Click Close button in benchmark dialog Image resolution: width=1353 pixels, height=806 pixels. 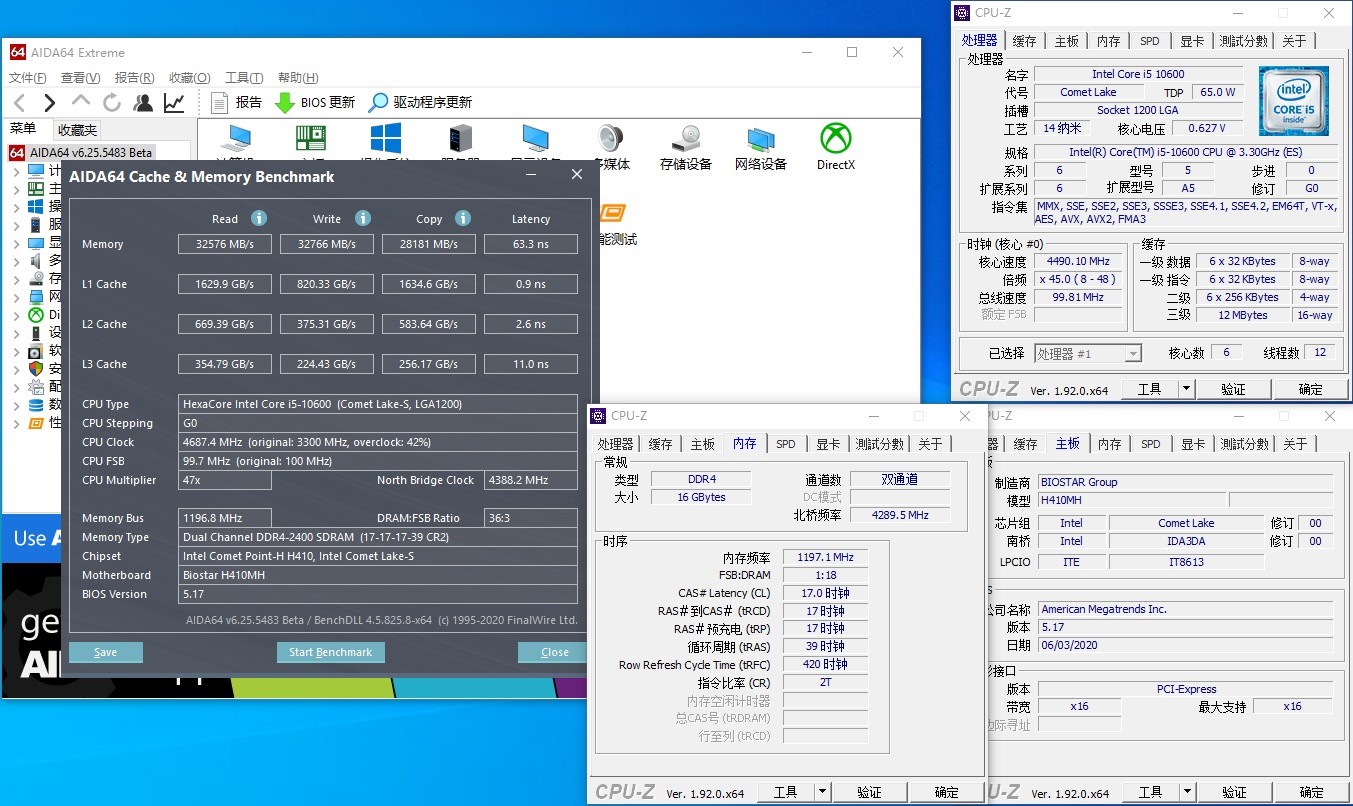[x=555, y=652]
